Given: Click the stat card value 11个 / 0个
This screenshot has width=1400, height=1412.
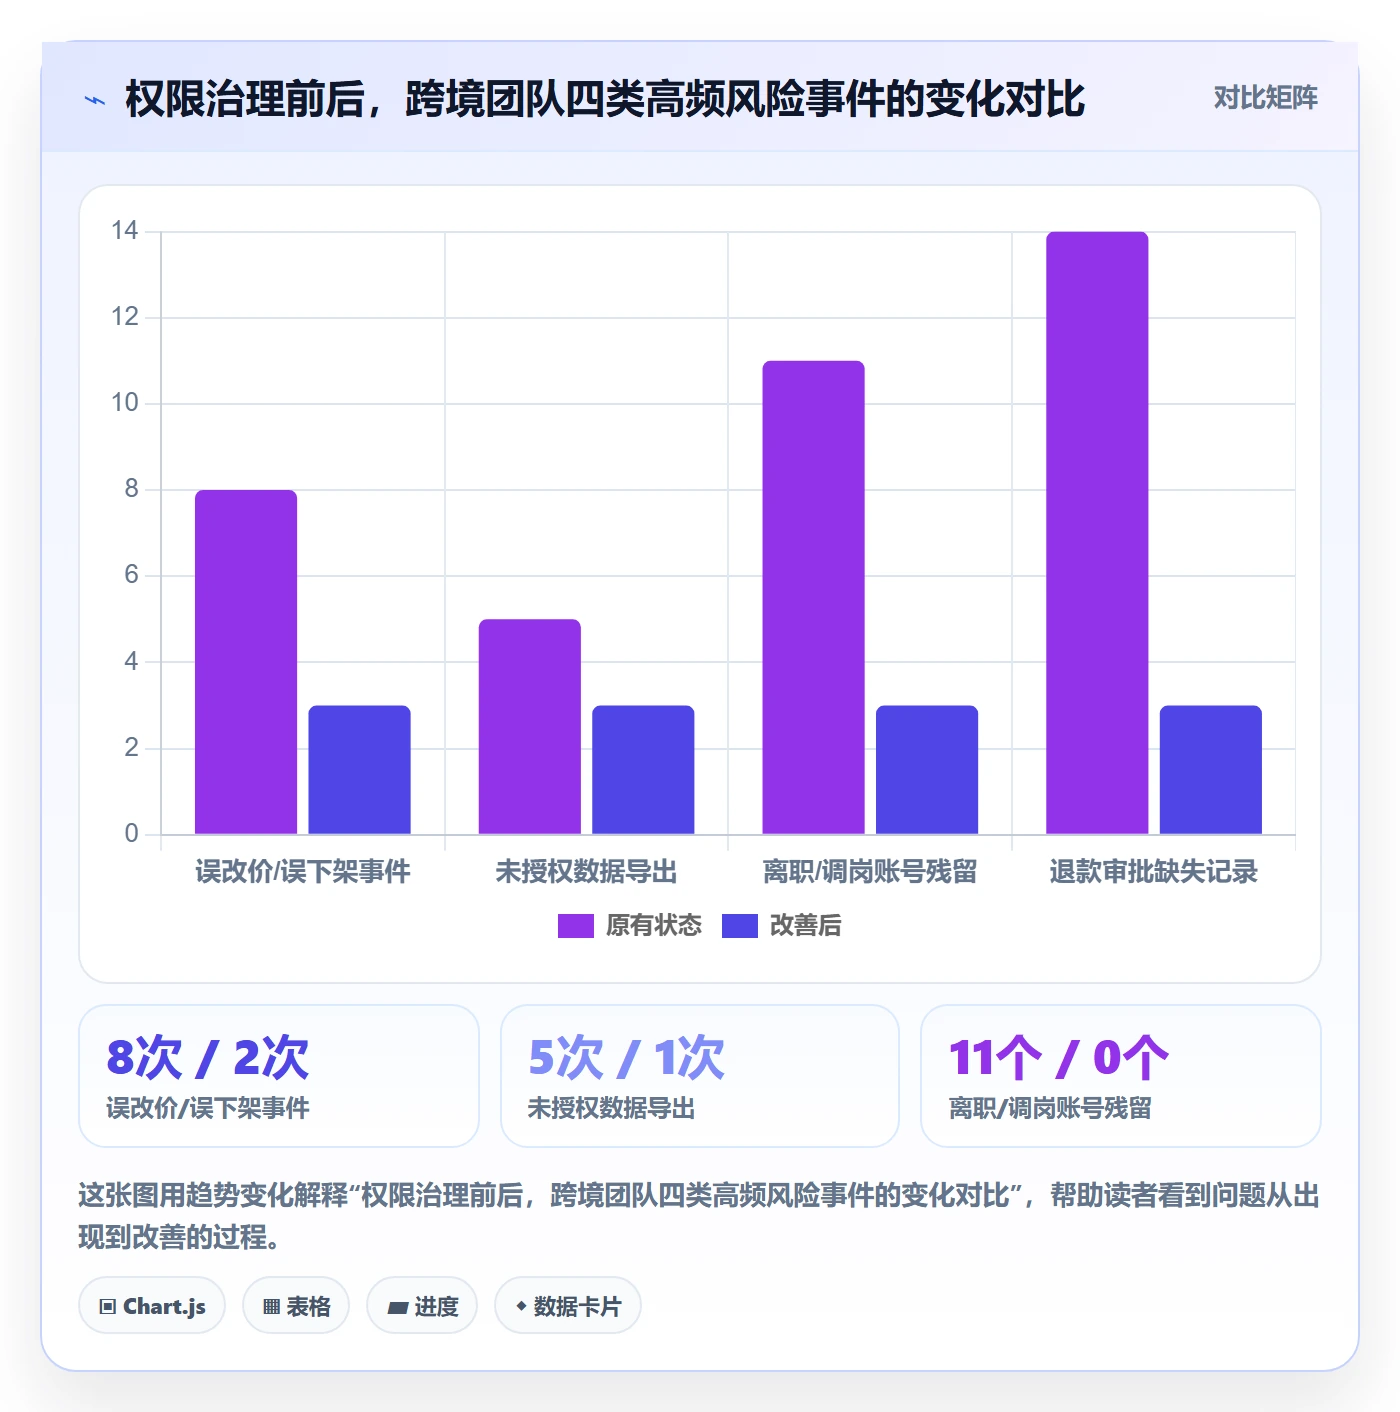Looking at the screenshot, I should 1059,1058.
